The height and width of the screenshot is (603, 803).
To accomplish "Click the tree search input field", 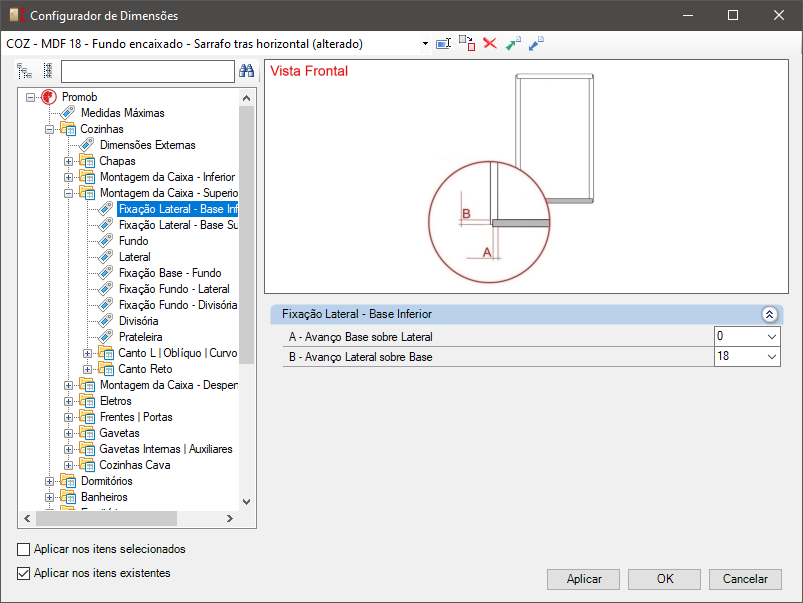I will (147, 71).
